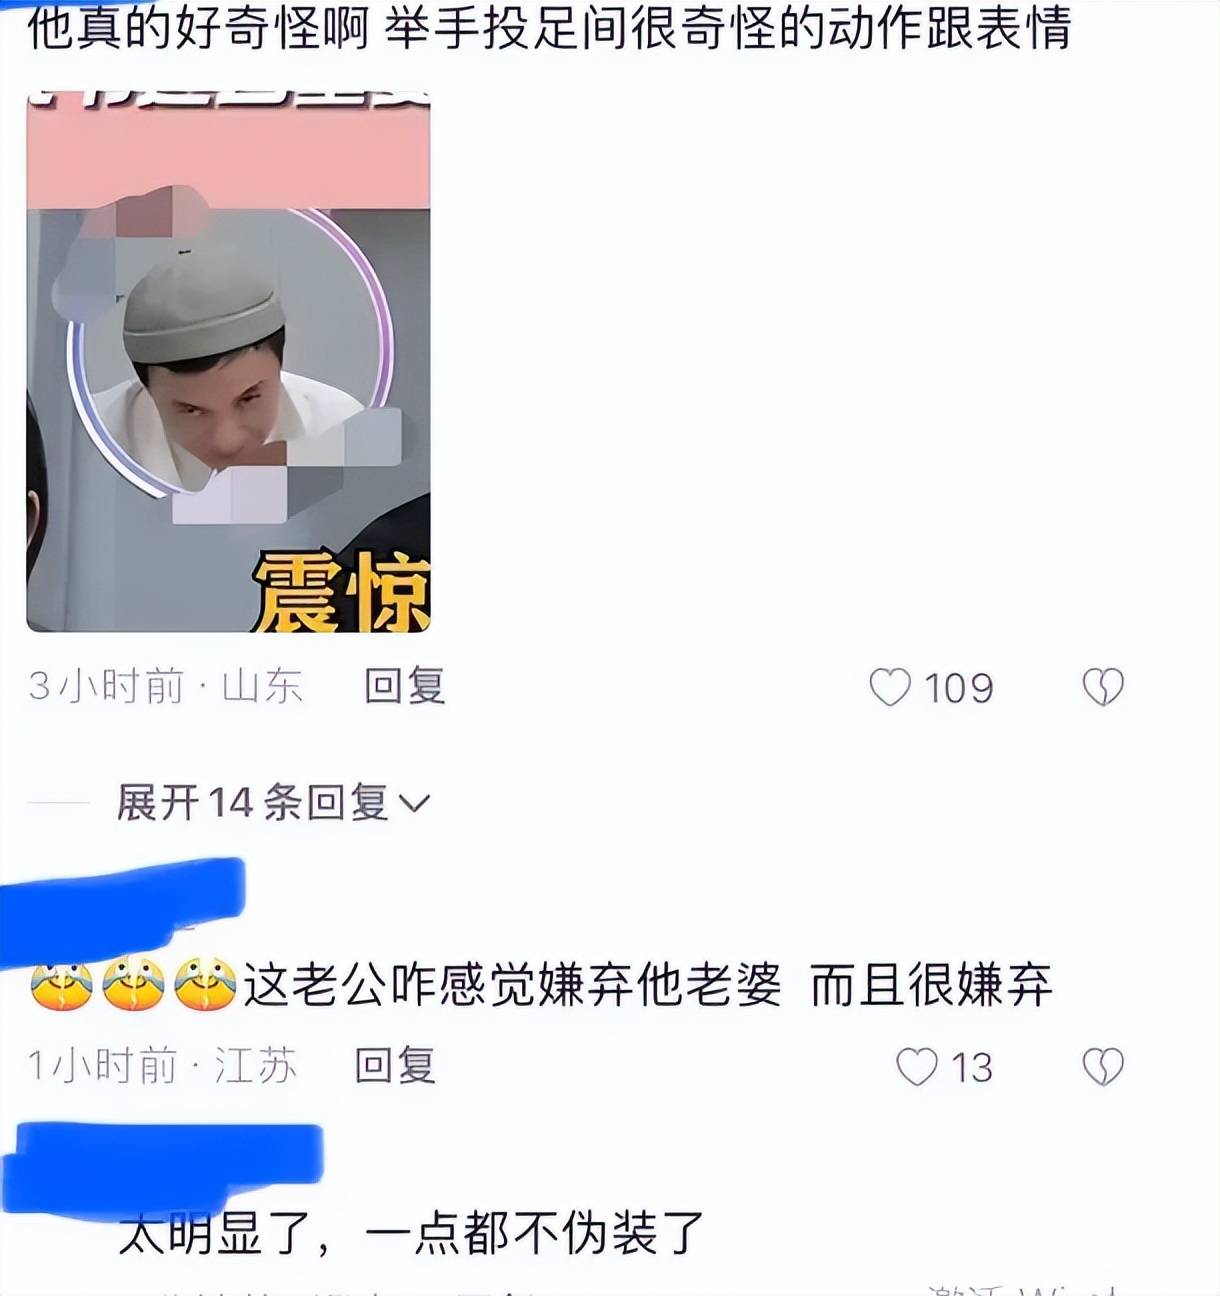1220x1296 pixels.
Task: Open the blurred username above the Jiangsu comment
Action: (x=122, y=907)
